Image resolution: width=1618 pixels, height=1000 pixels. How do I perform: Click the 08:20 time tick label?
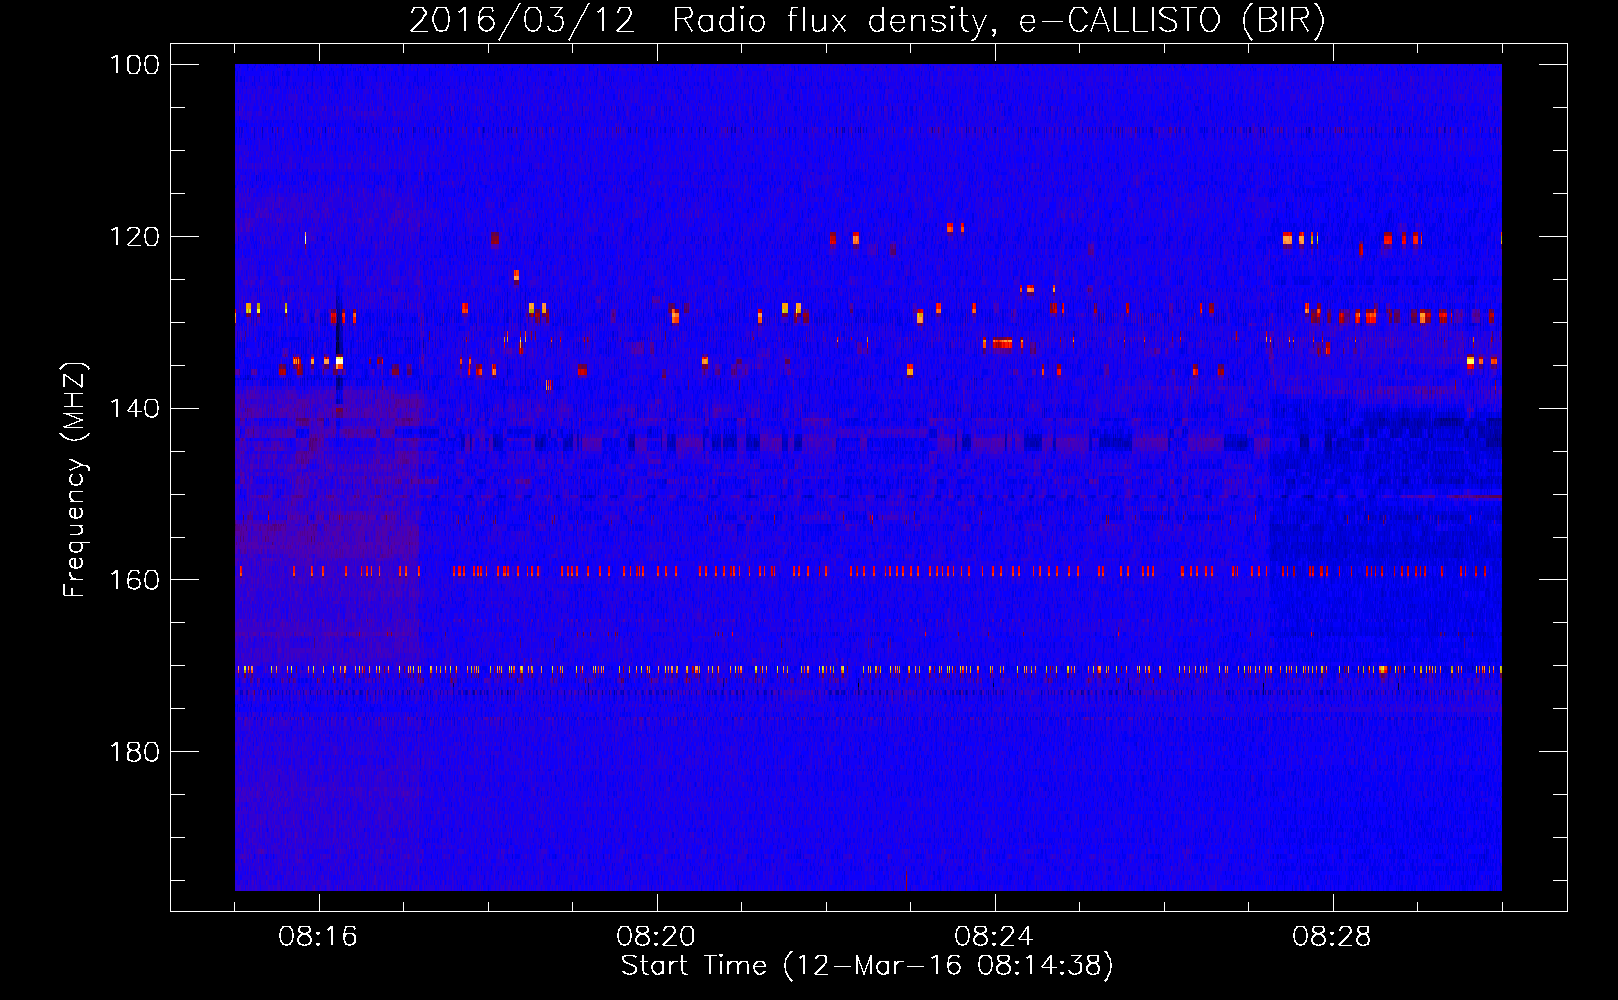coord(656,937)
